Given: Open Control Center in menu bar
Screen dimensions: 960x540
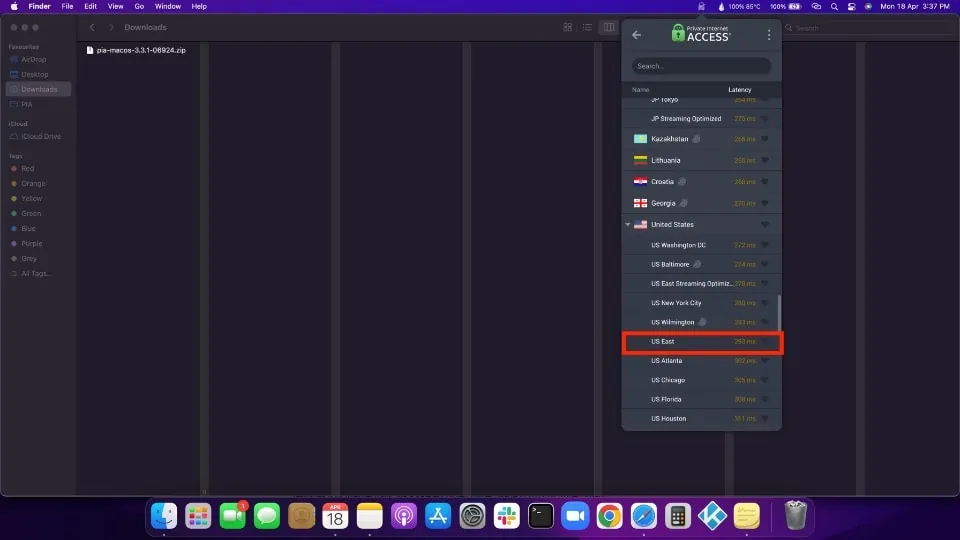Looking at the screenshot, I should pyautogui.click(x=851, y=6).
